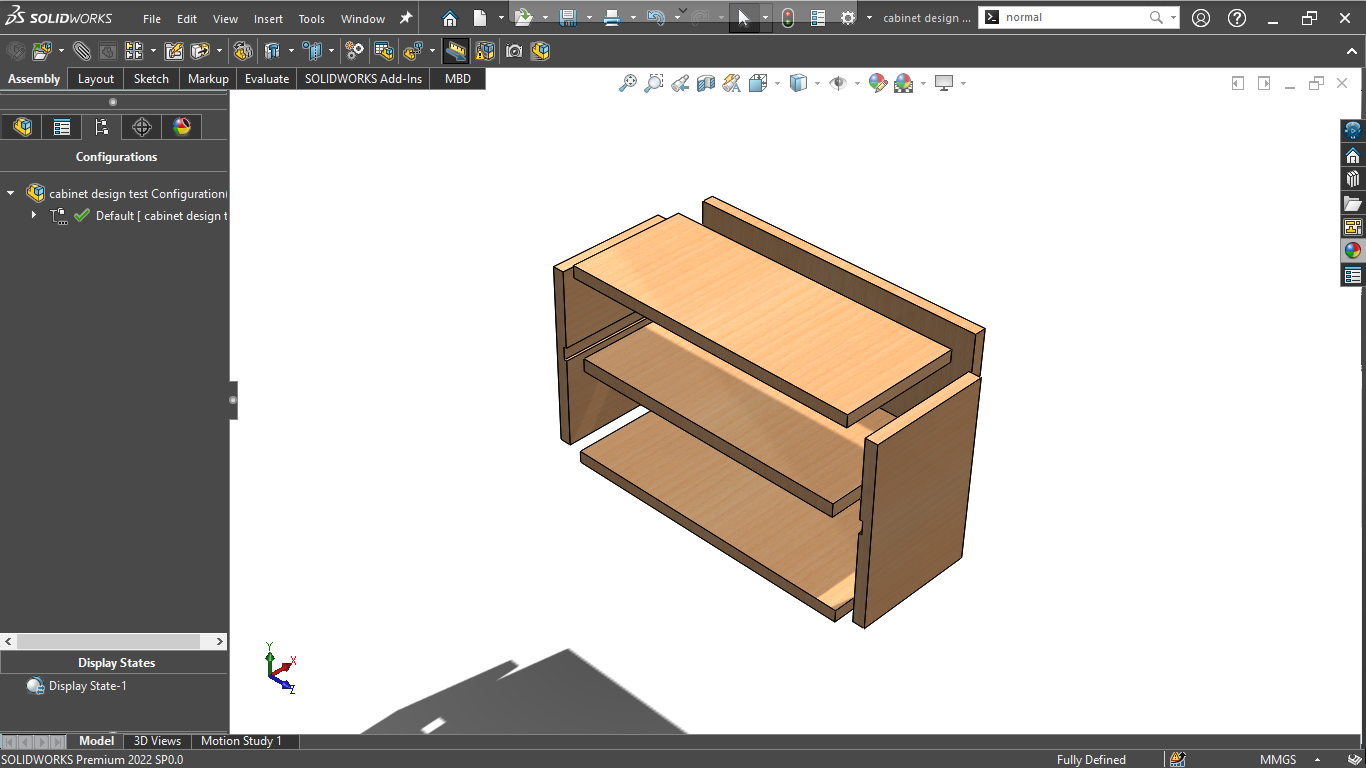This screenshot has width=1366, height=768.
Task: Expand the Default configuration tree node
Action: (33, 215)
